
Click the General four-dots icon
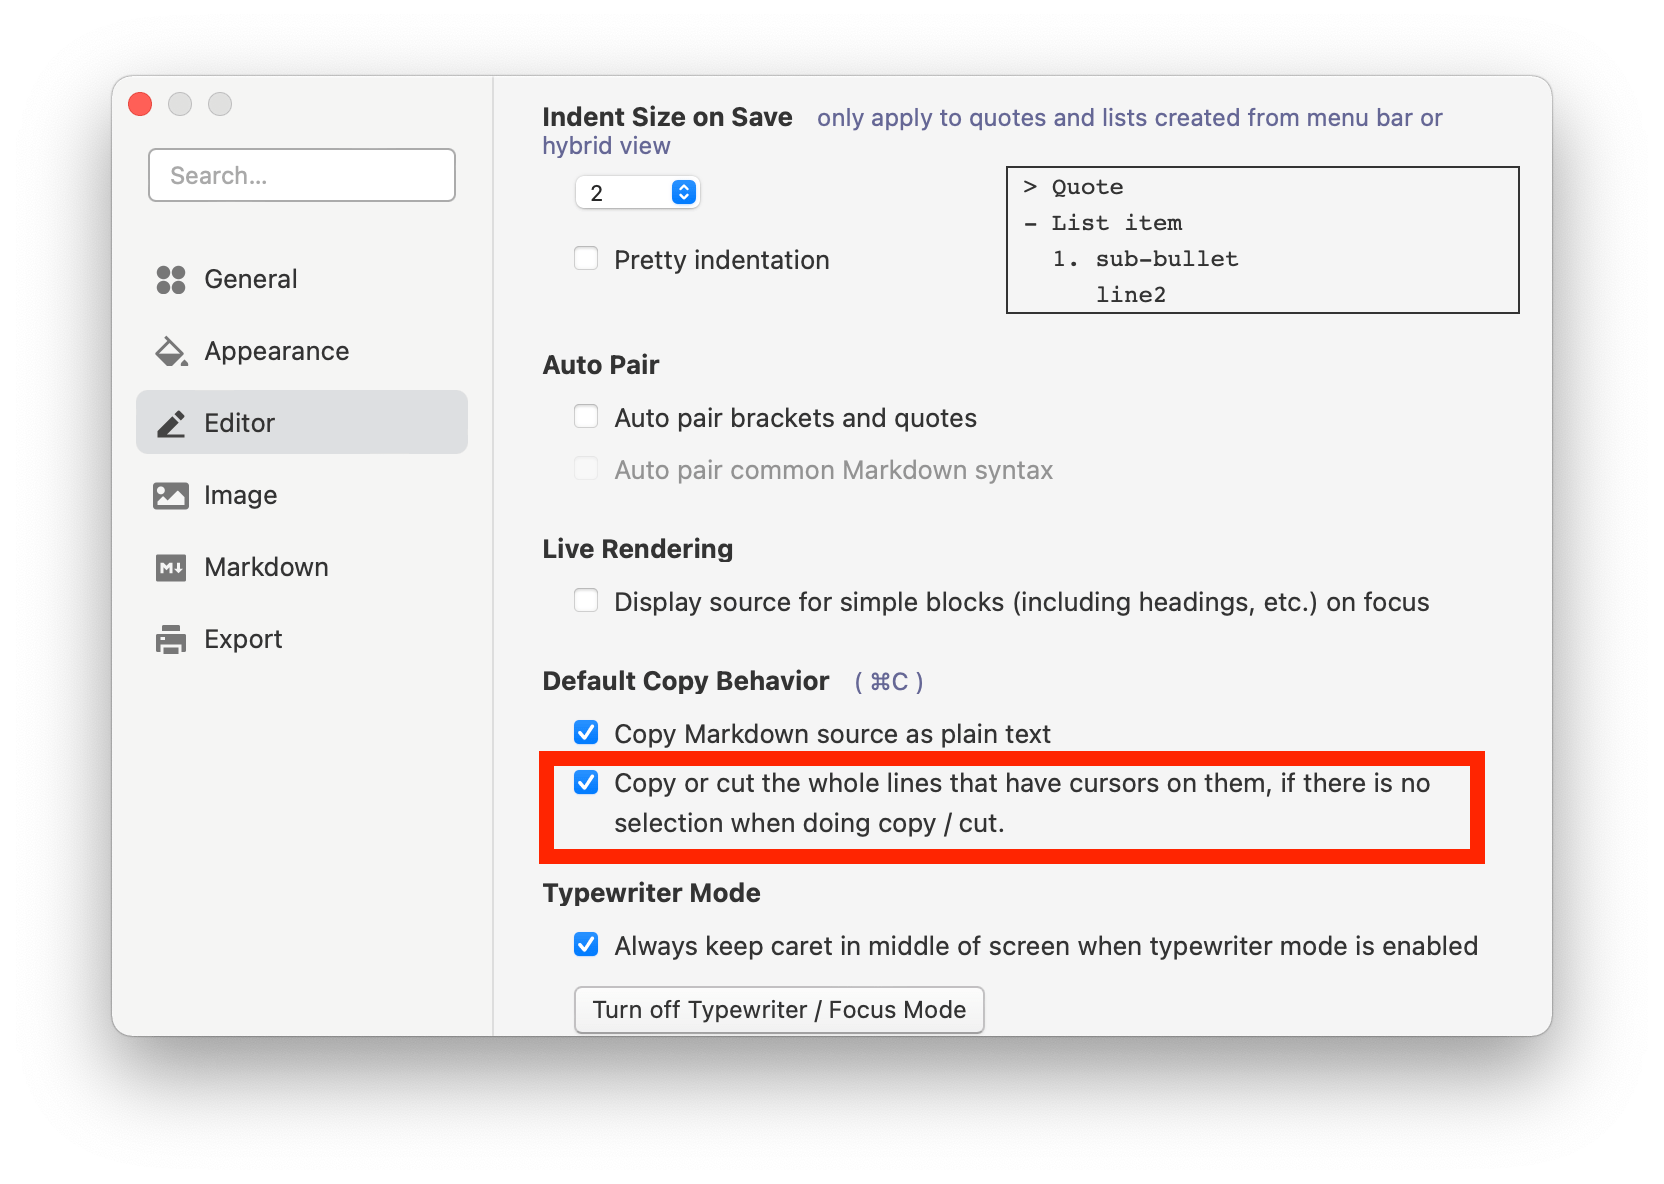point(171,280)
